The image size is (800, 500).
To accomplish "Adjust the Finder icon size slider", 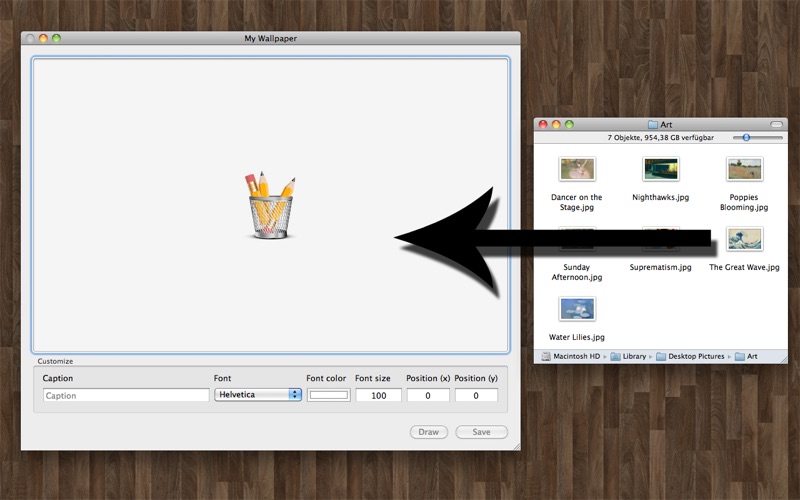I will (x=757, y=138).
